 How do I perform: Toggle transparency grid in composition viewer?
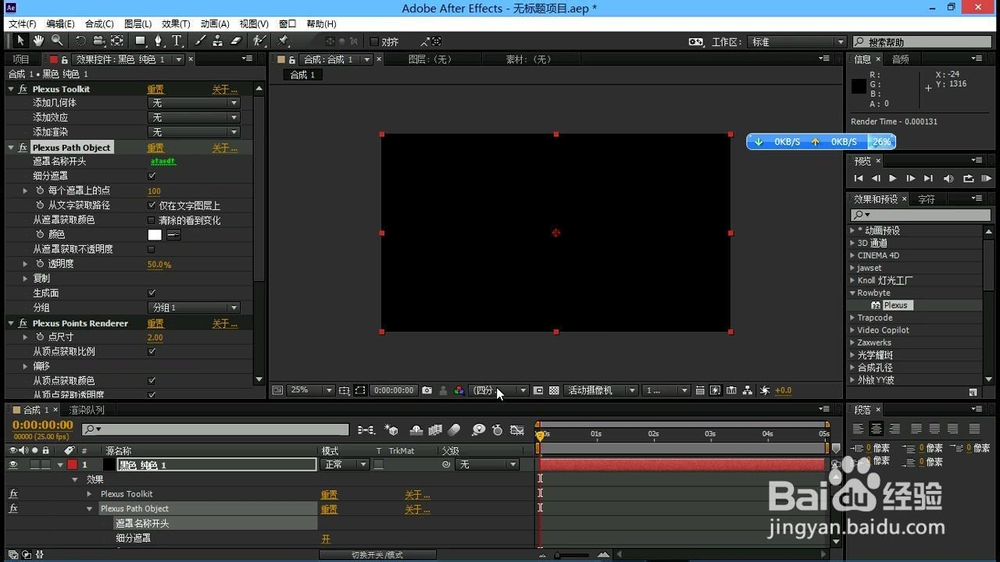click(x=554, y=390)
